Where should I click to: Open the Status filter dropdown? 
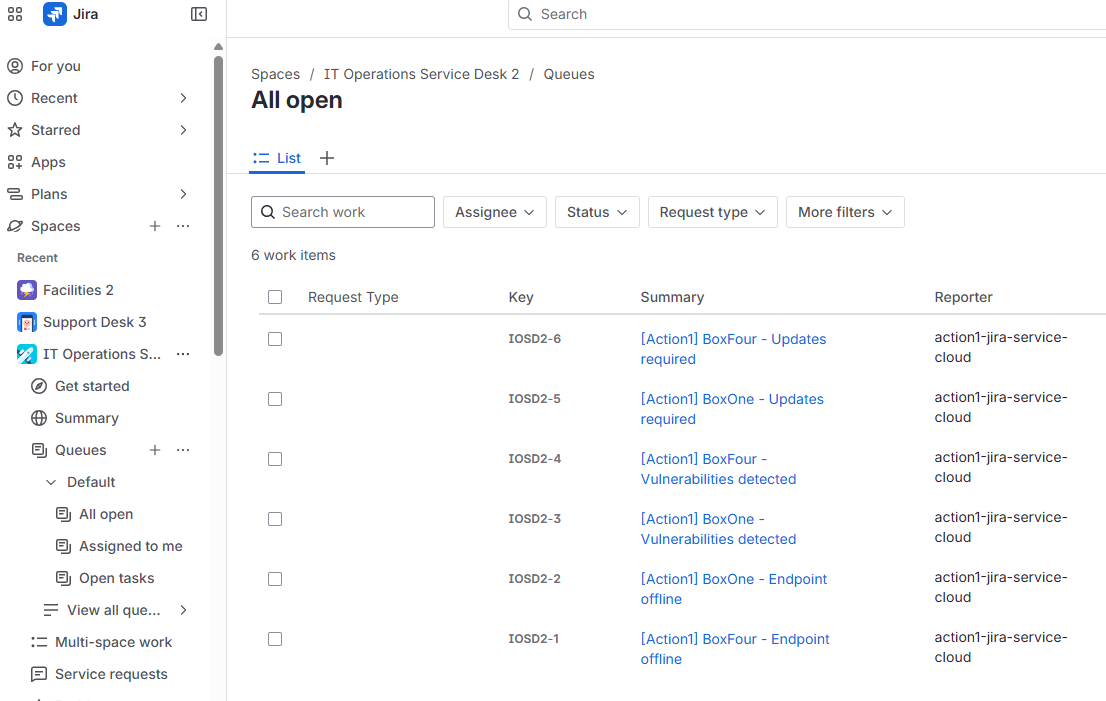pos(597,212)
